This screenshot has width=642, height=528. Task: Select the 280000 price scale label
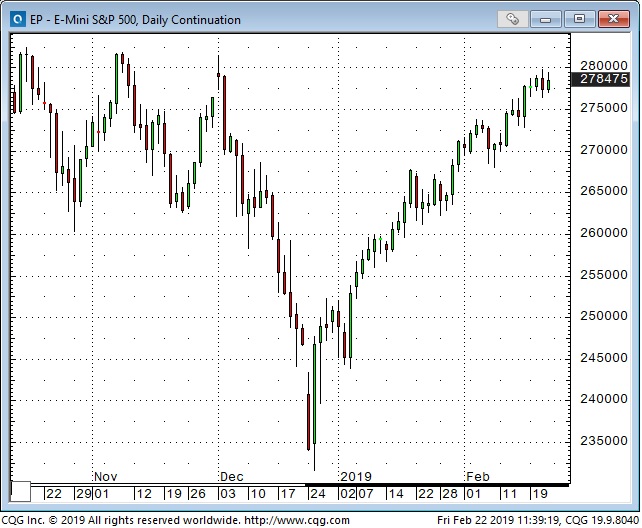[604, 65]
